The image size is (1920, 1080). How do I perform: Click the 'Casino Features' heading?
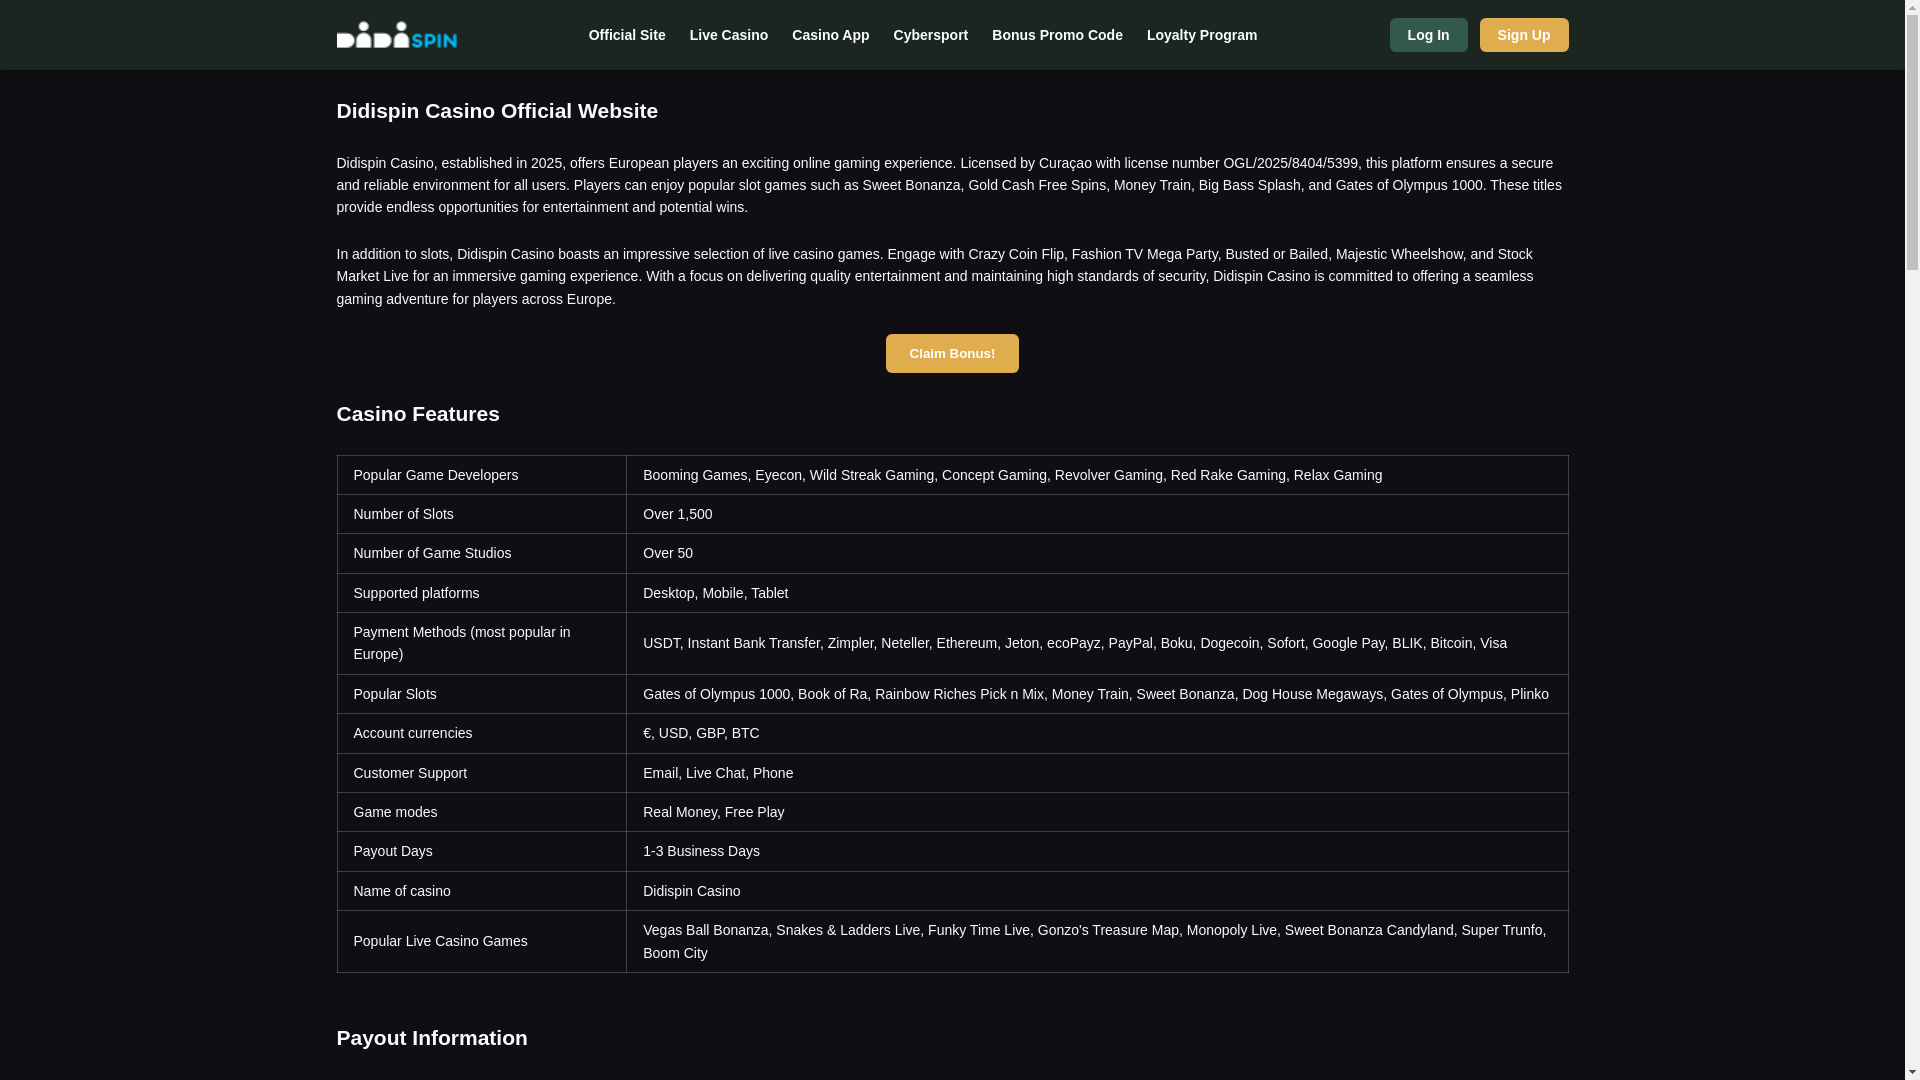coord(418,414)
